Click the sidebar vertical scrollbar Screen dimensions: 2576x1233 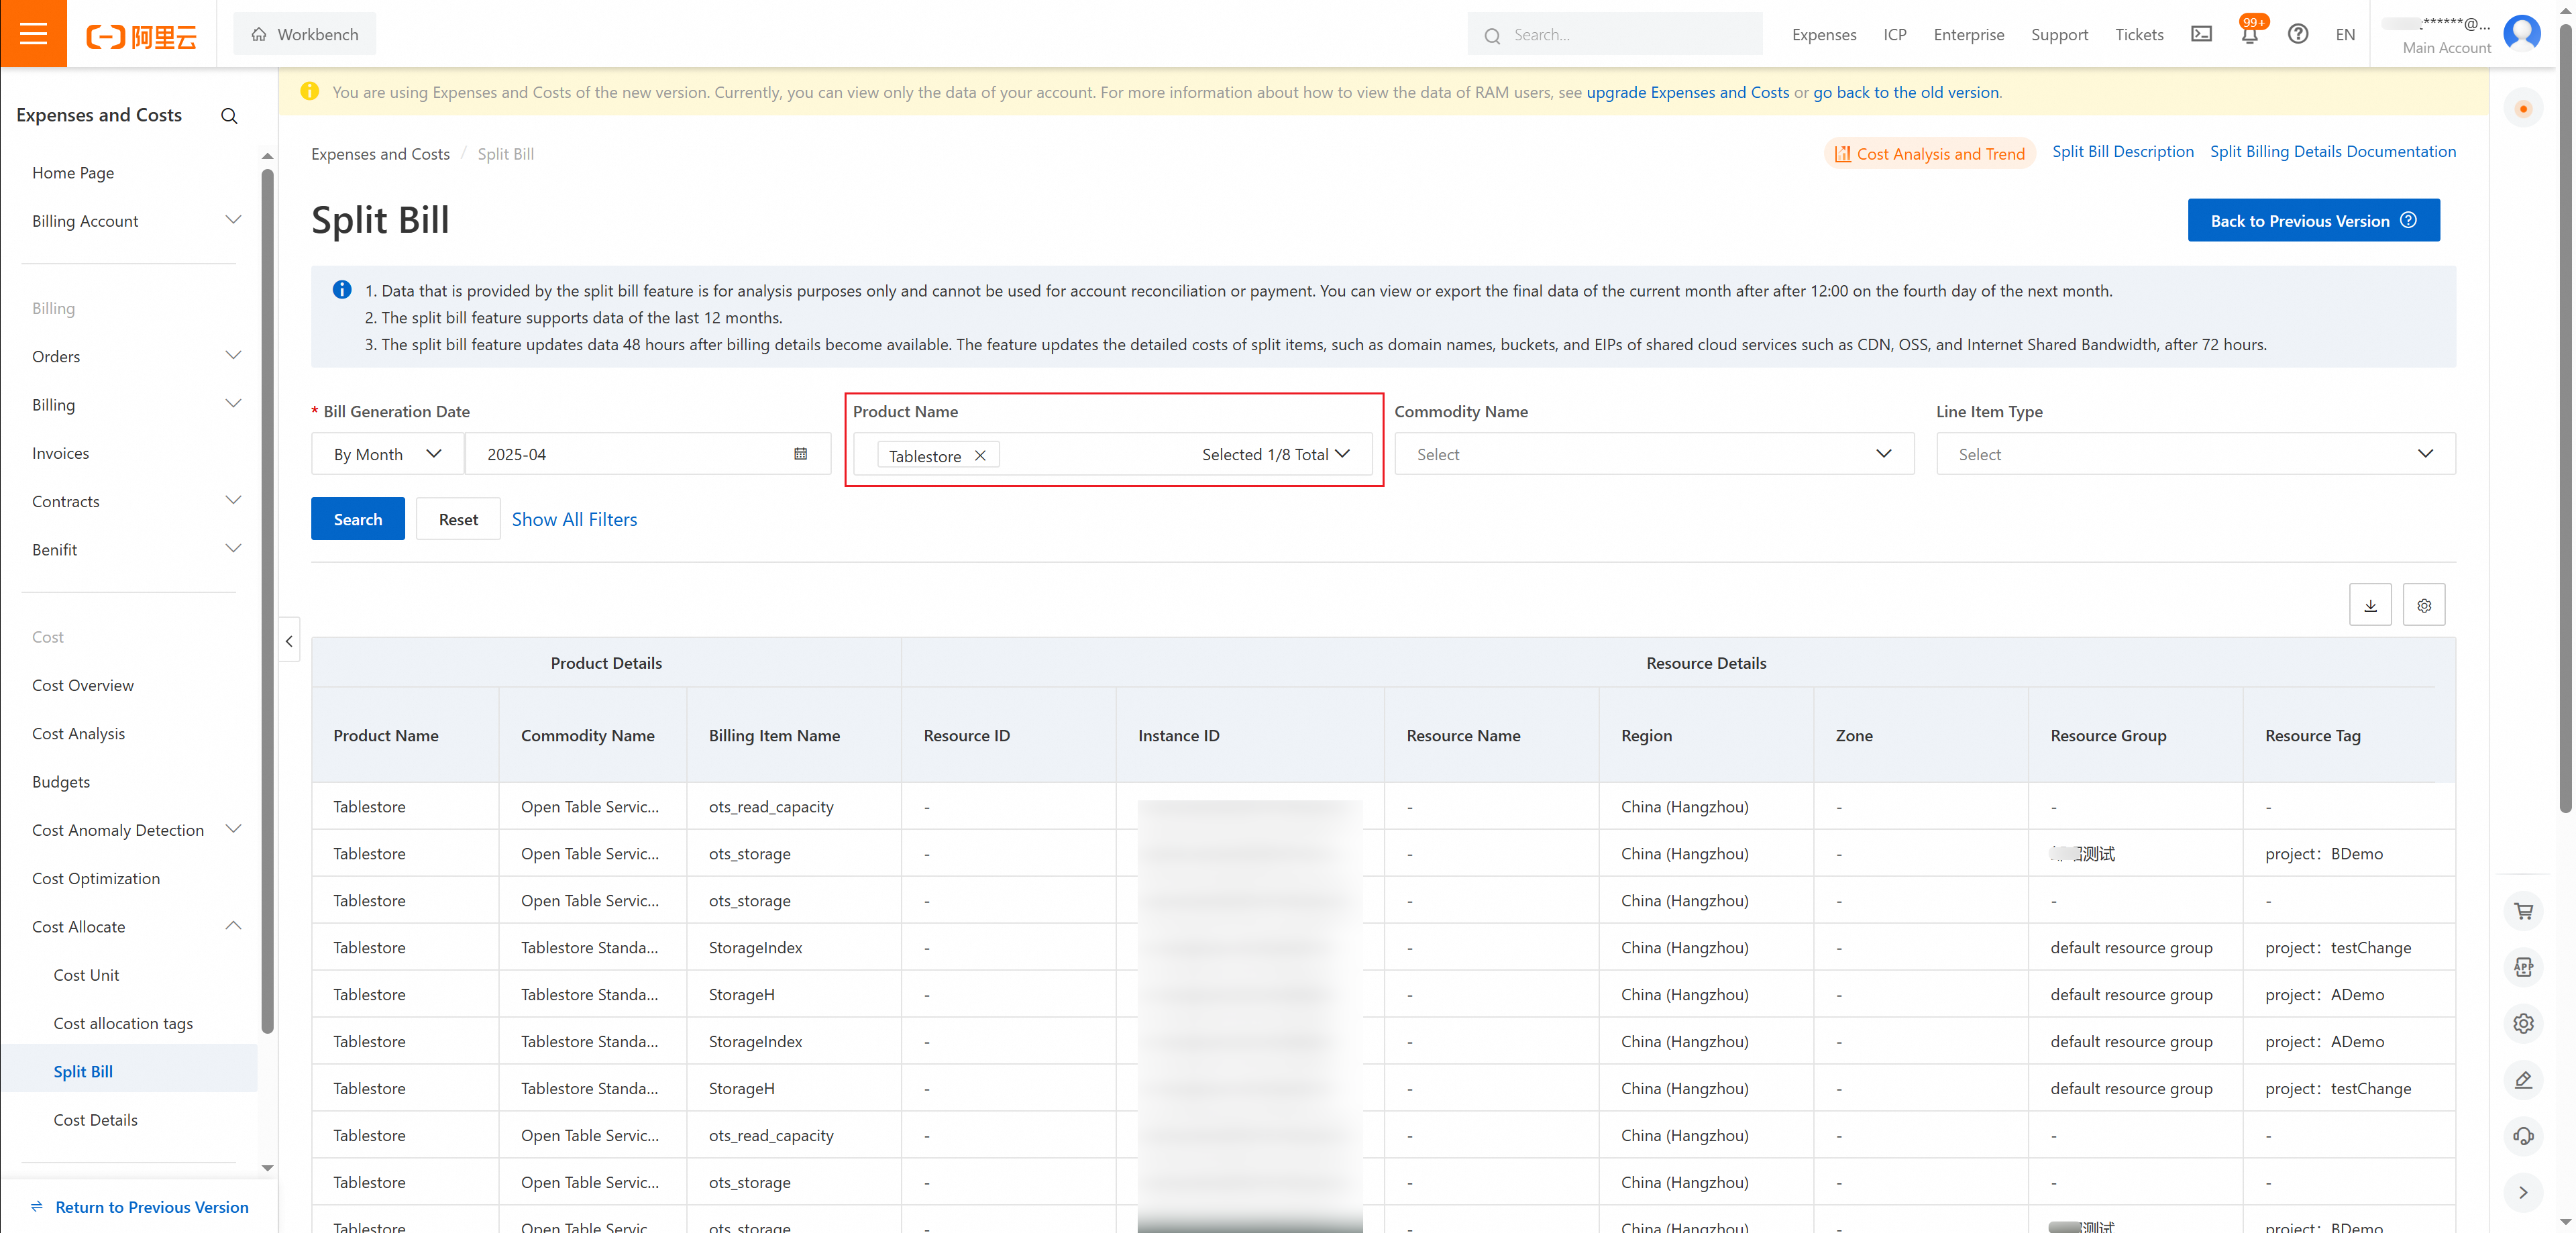click(267, 600)
